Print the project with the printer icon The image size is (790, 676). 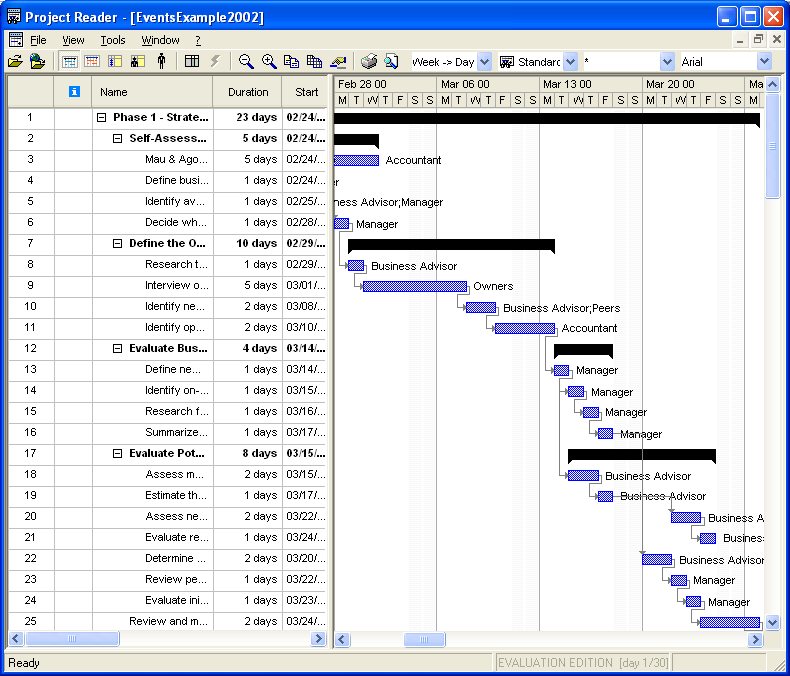369,61
